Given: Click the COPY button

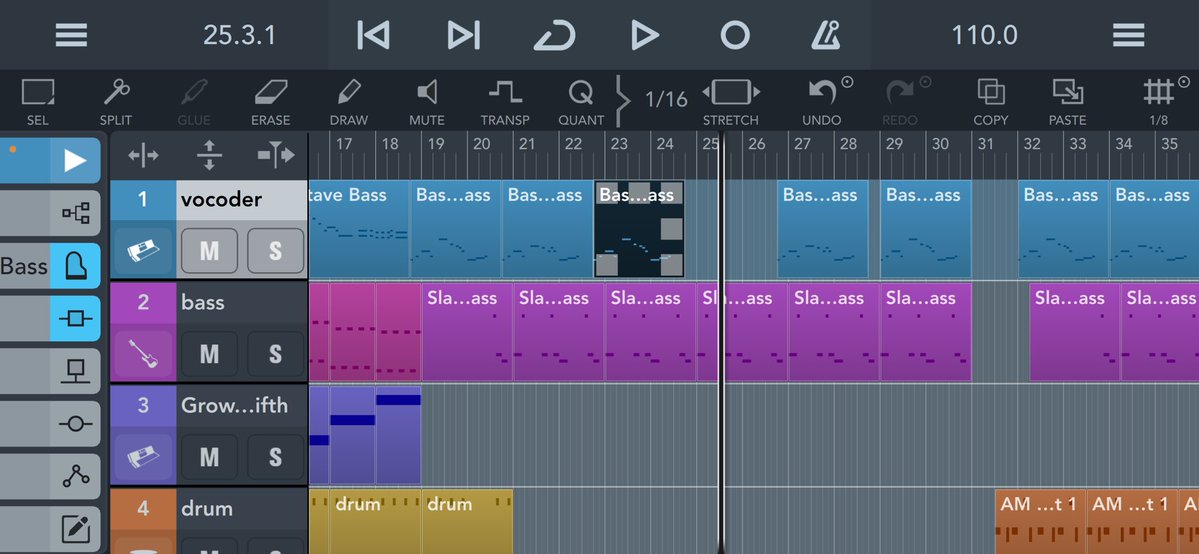Looking at the screenshot, I should point(991,102).
